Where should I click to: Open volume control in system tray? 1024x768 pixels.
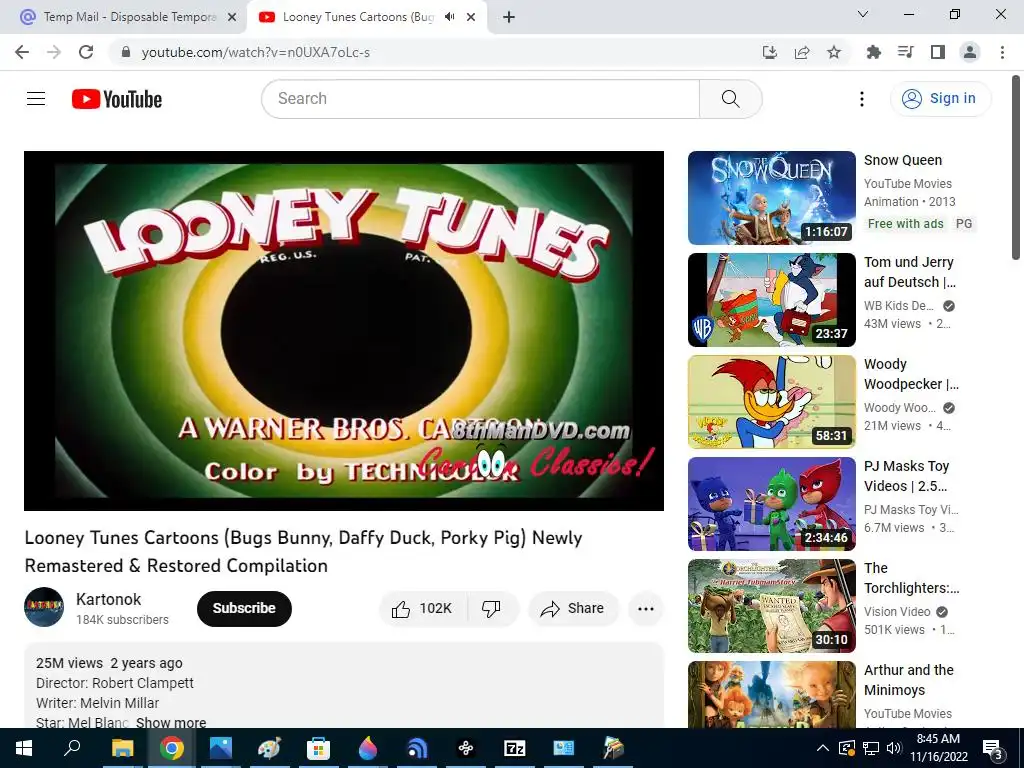pos(894,748)
